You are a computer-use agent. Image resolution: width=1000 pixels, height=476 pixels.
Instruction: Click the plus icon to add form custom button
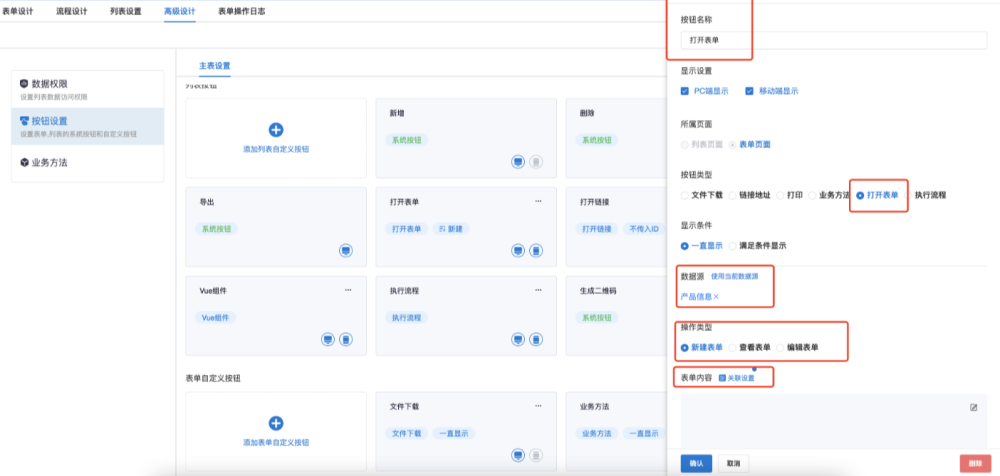pyautogui.click(x=276, y=424)
